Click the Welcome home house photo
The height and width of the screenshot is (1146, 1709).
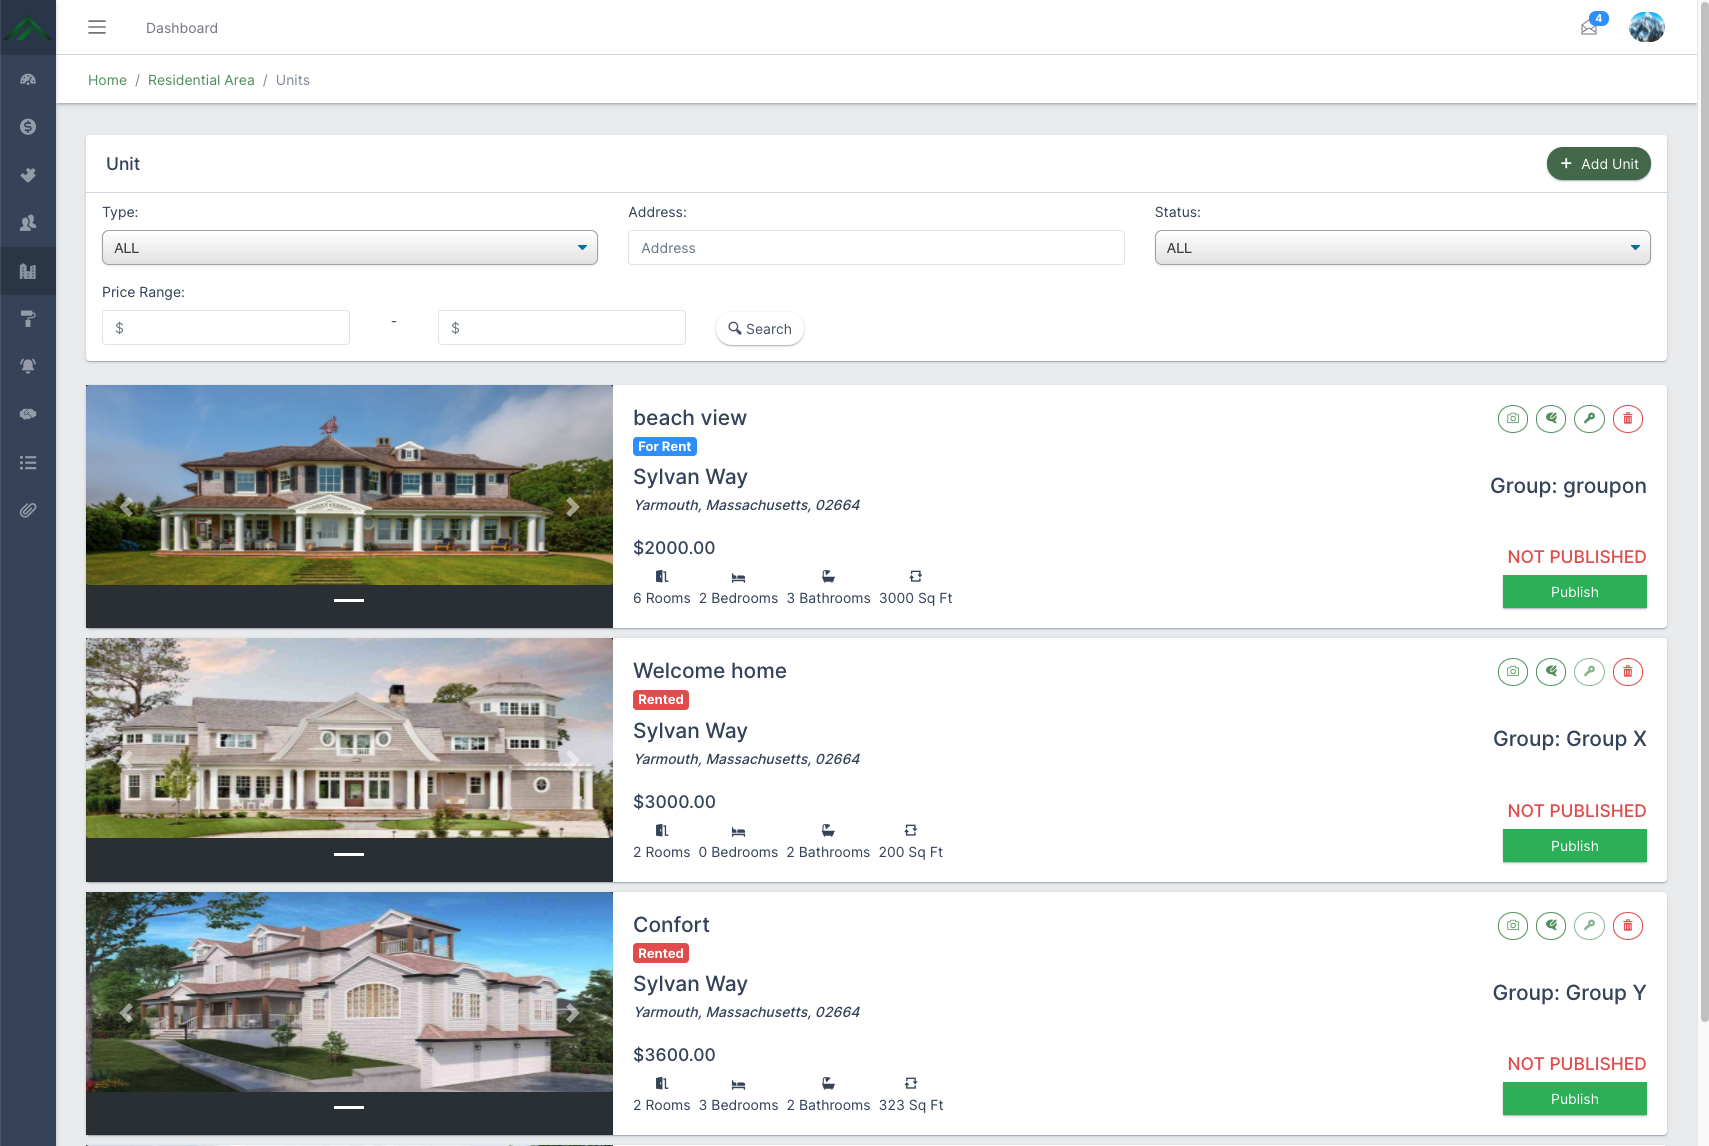(349, 738)
